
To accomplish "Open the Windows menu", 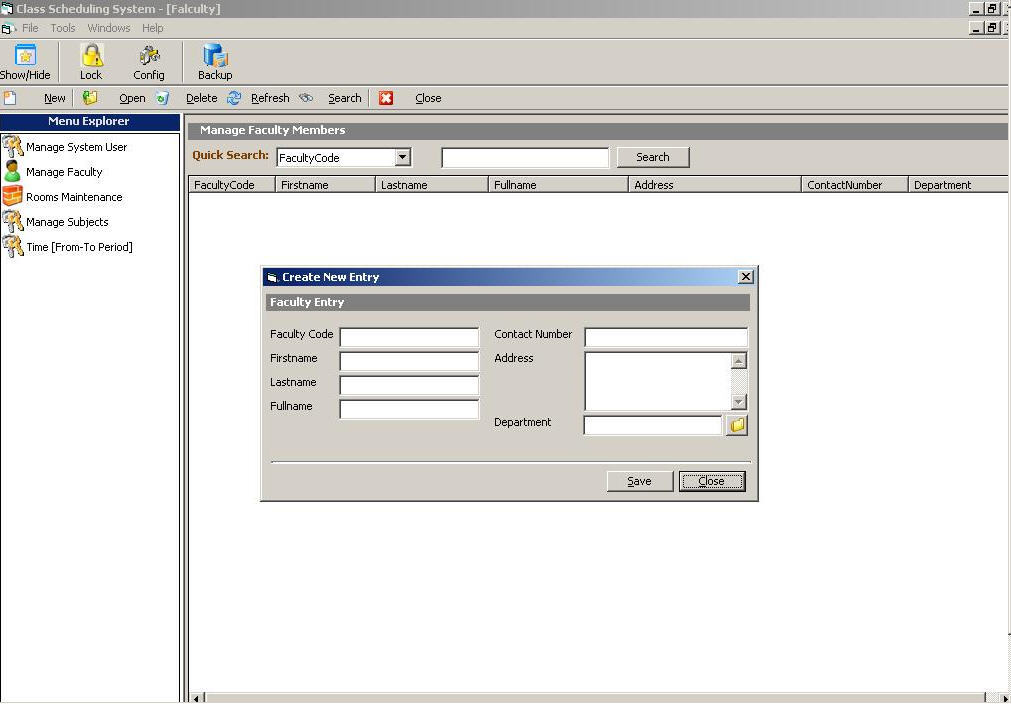I will pos(109,28).
